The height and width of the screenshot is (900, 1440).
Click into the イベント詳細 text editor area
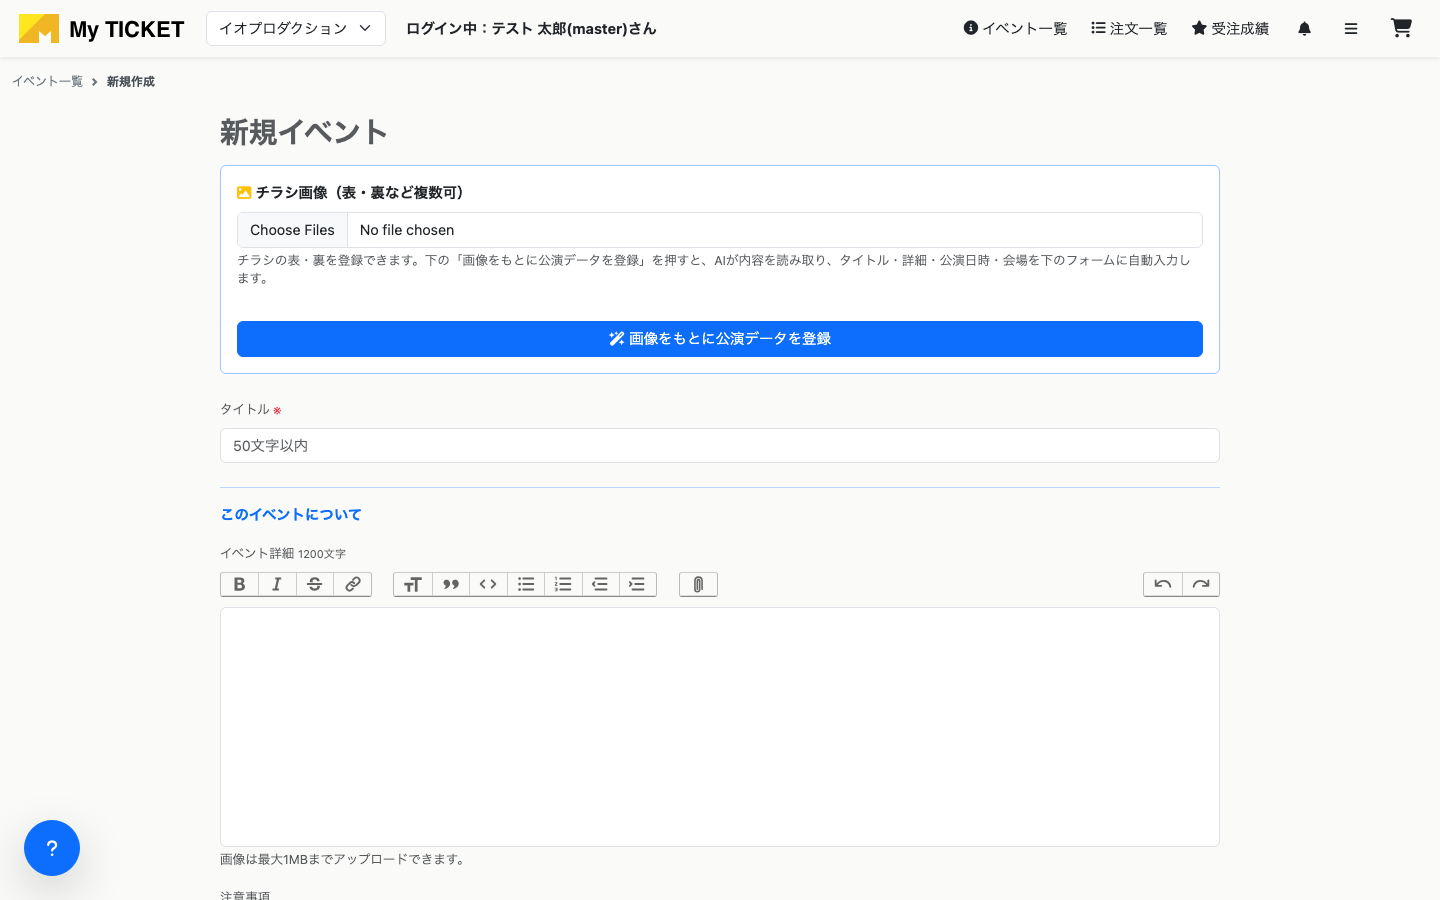click(x=720, y=727)
